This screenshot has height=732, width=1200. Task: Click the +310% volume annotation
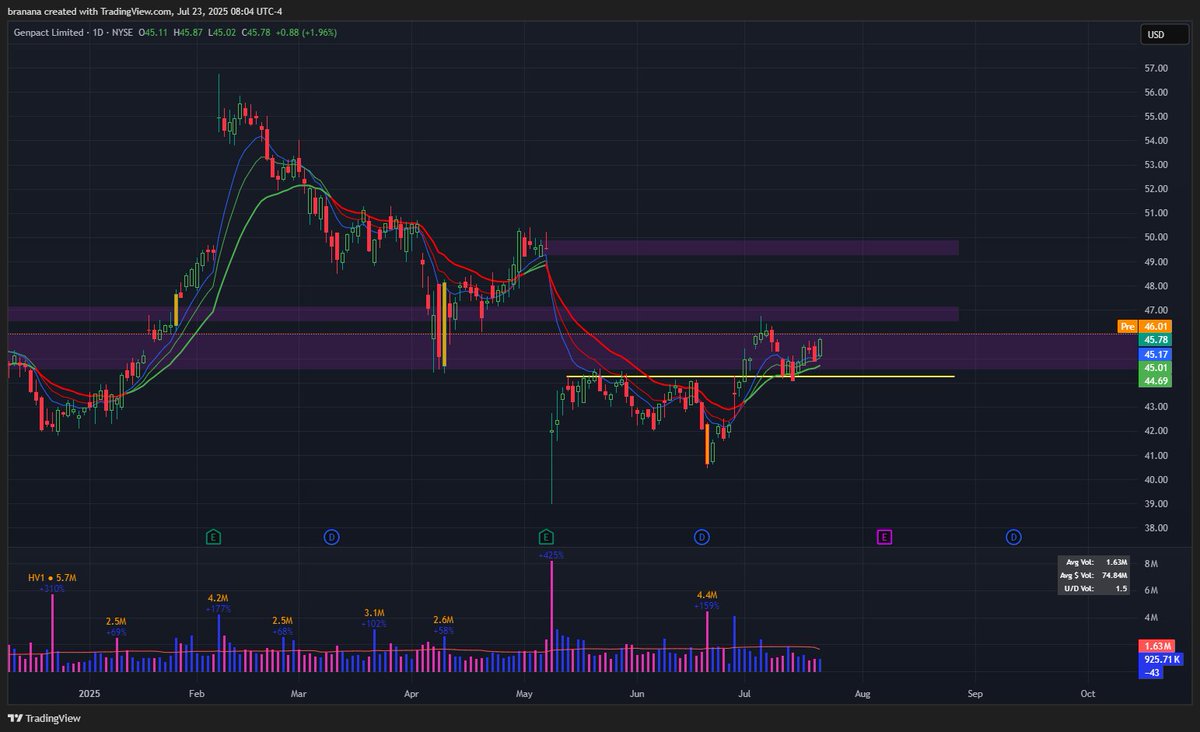point(52,589)
